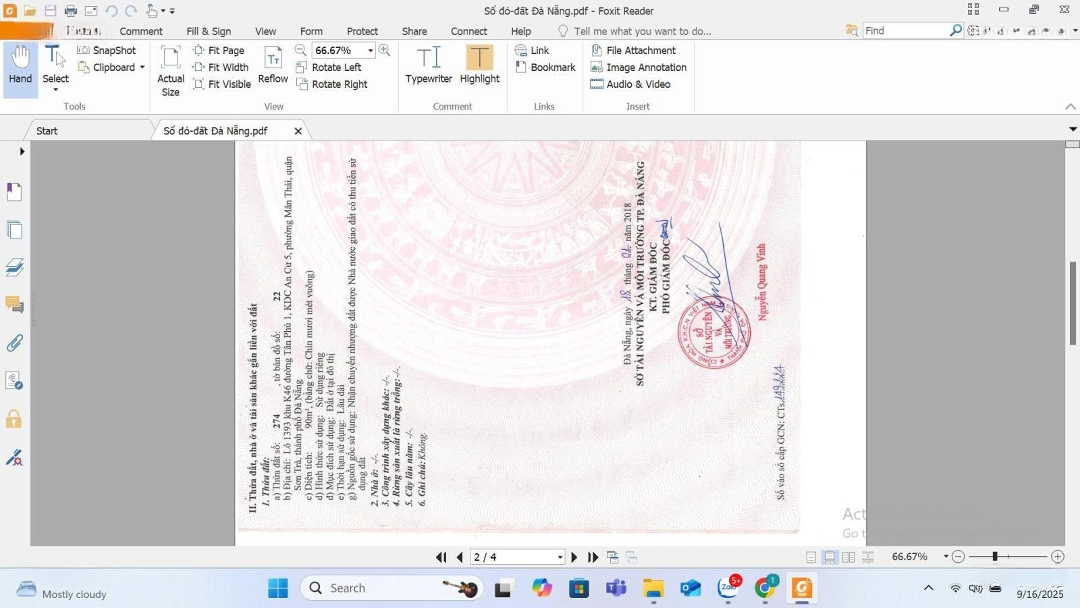1080x608 pixels.
Task: Open the Attachments panel paperclip icon
Action: [x=14, y=343]
